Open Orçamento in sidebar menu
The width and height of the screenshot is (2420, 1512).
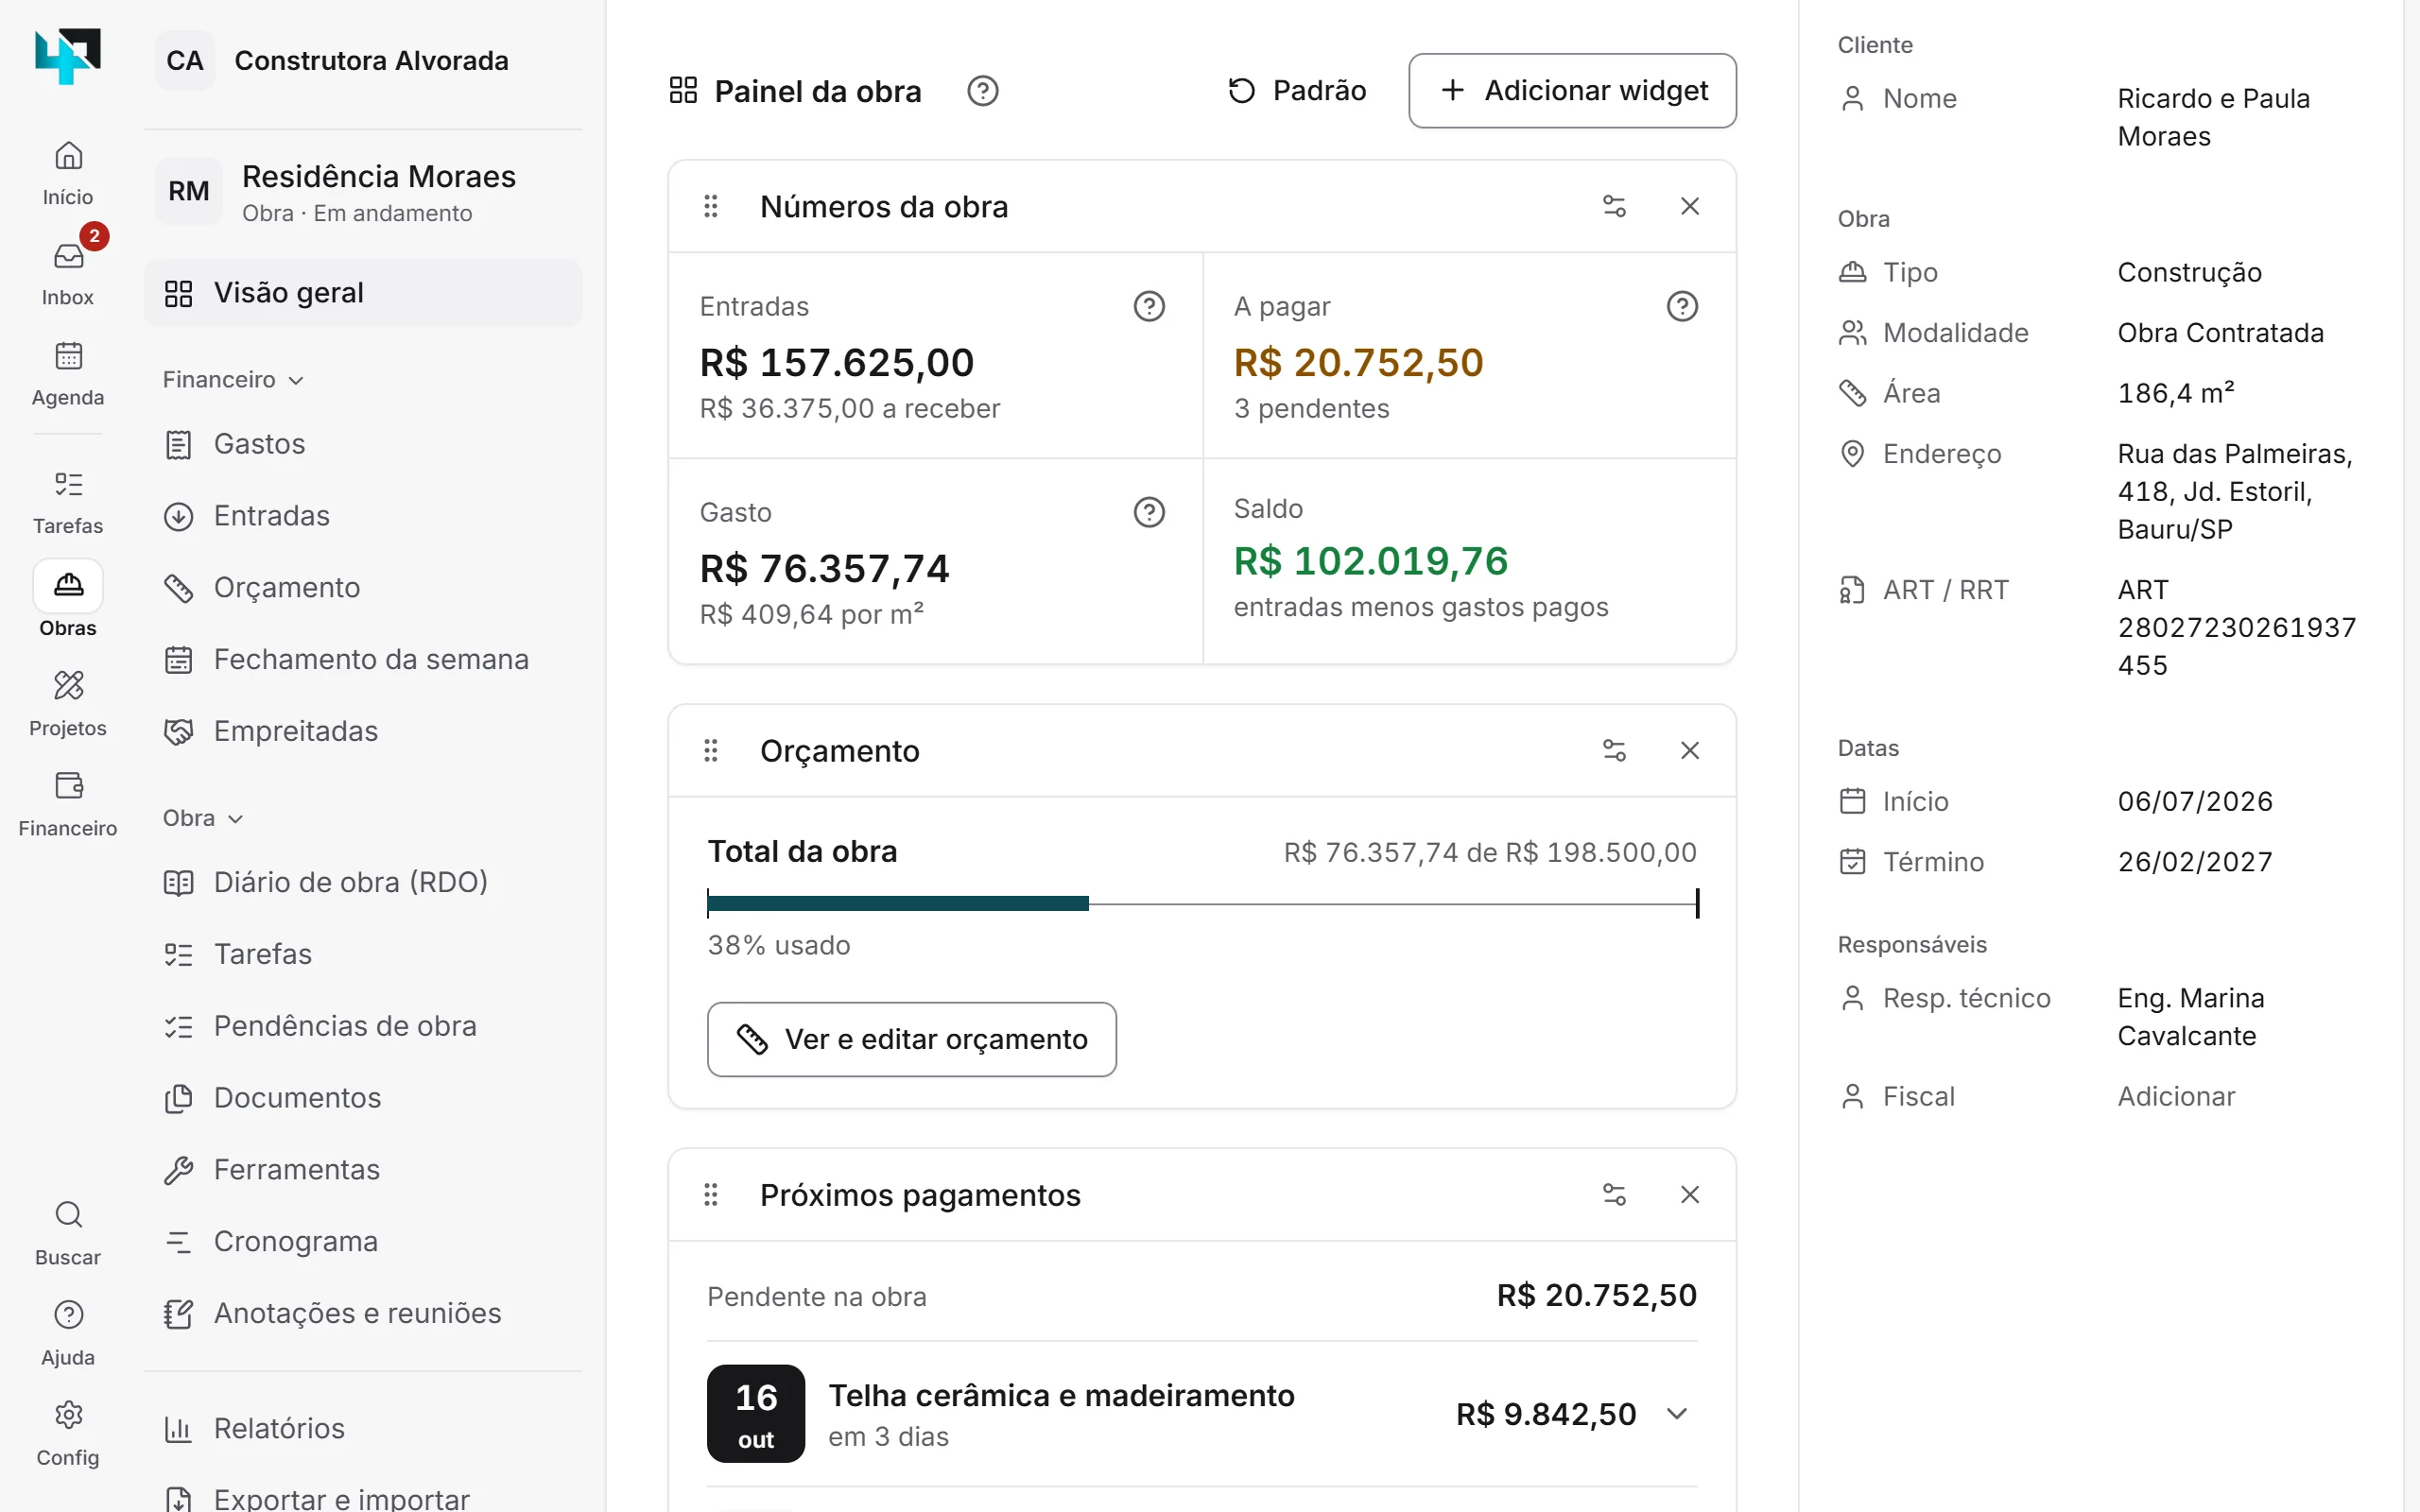363,588
